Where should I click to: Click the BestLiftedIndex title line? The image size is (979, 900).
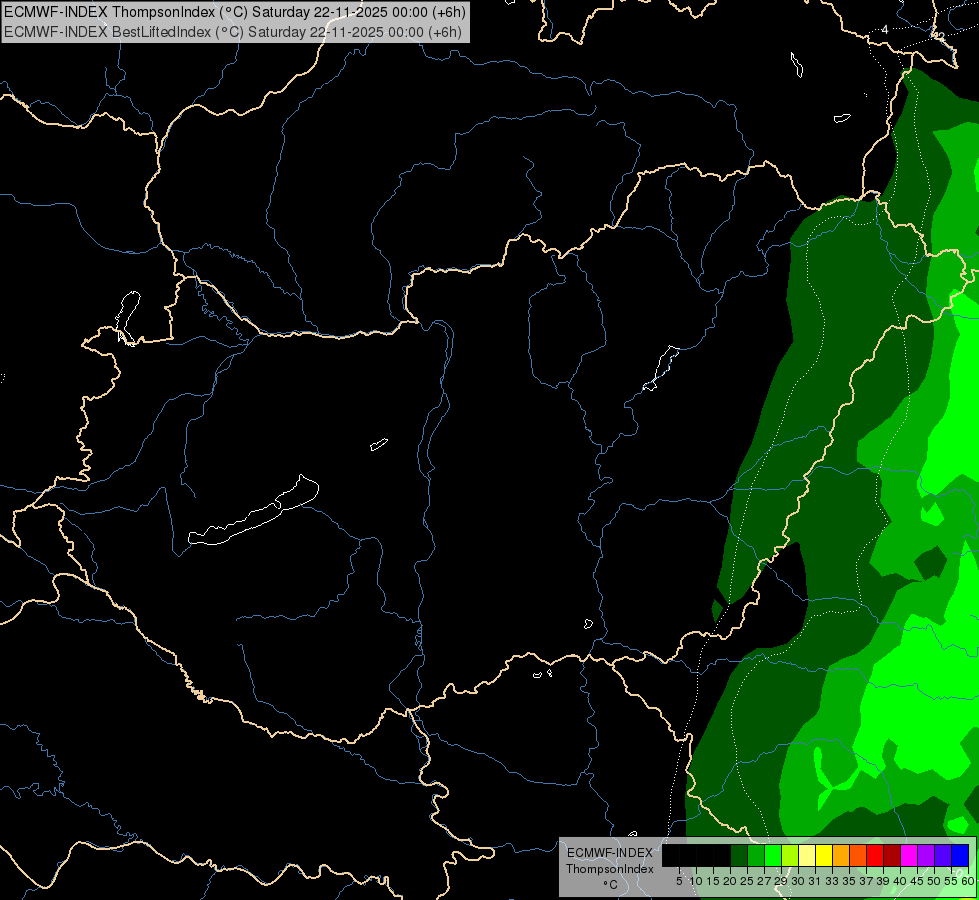(233, 32)
